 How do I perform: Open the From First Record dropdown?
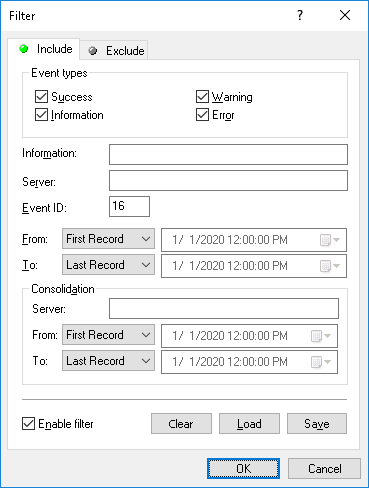point(108,239)
